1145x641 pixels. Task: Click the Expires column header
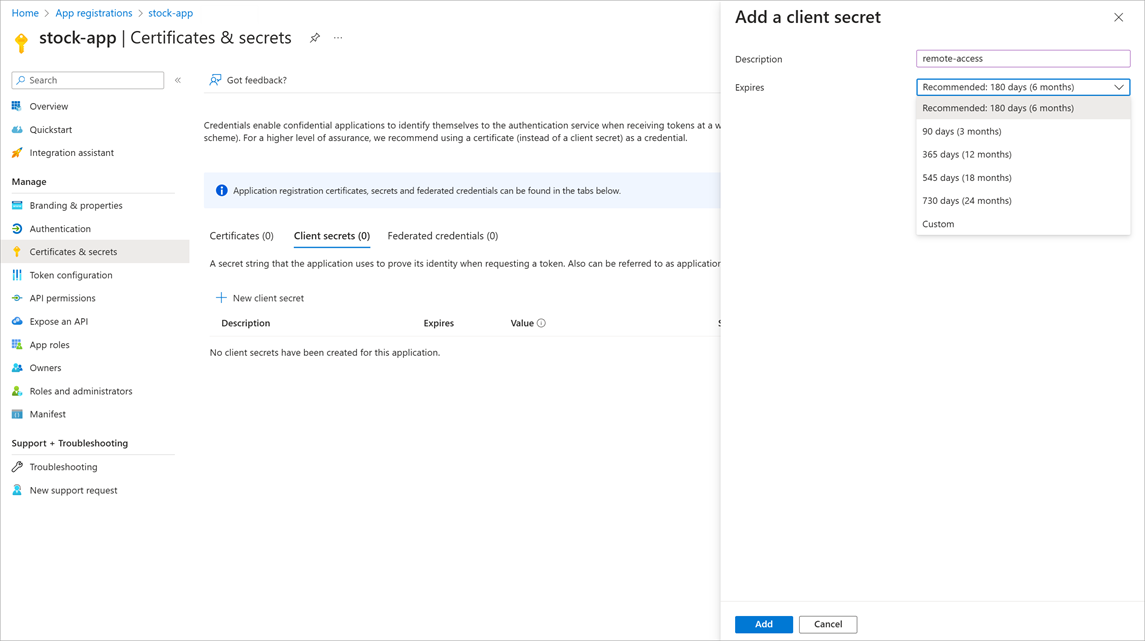pyautogui.click(x=438, y=323)
